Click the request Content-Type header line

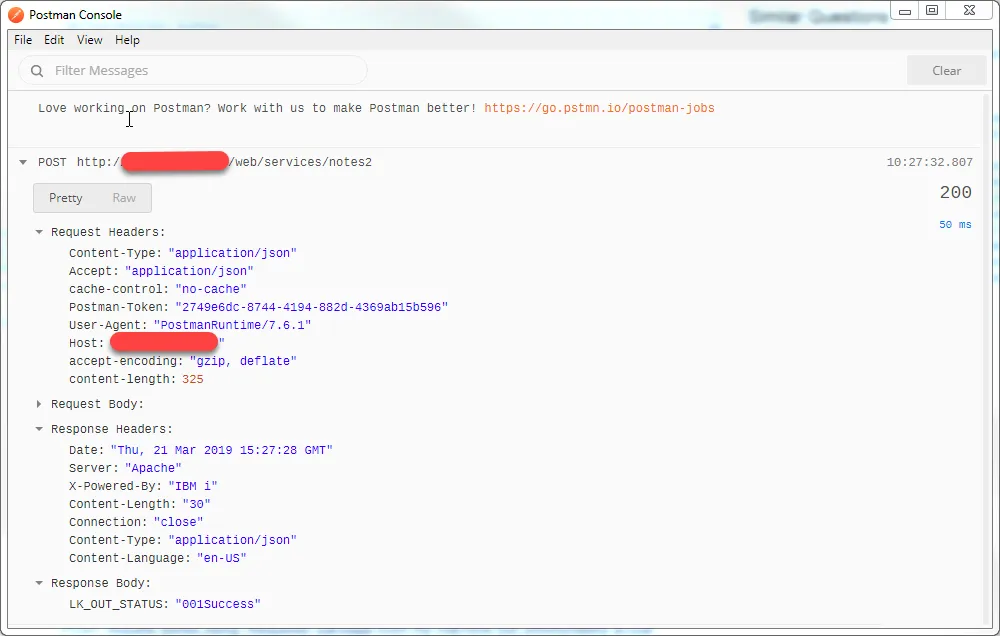(183, 253)
